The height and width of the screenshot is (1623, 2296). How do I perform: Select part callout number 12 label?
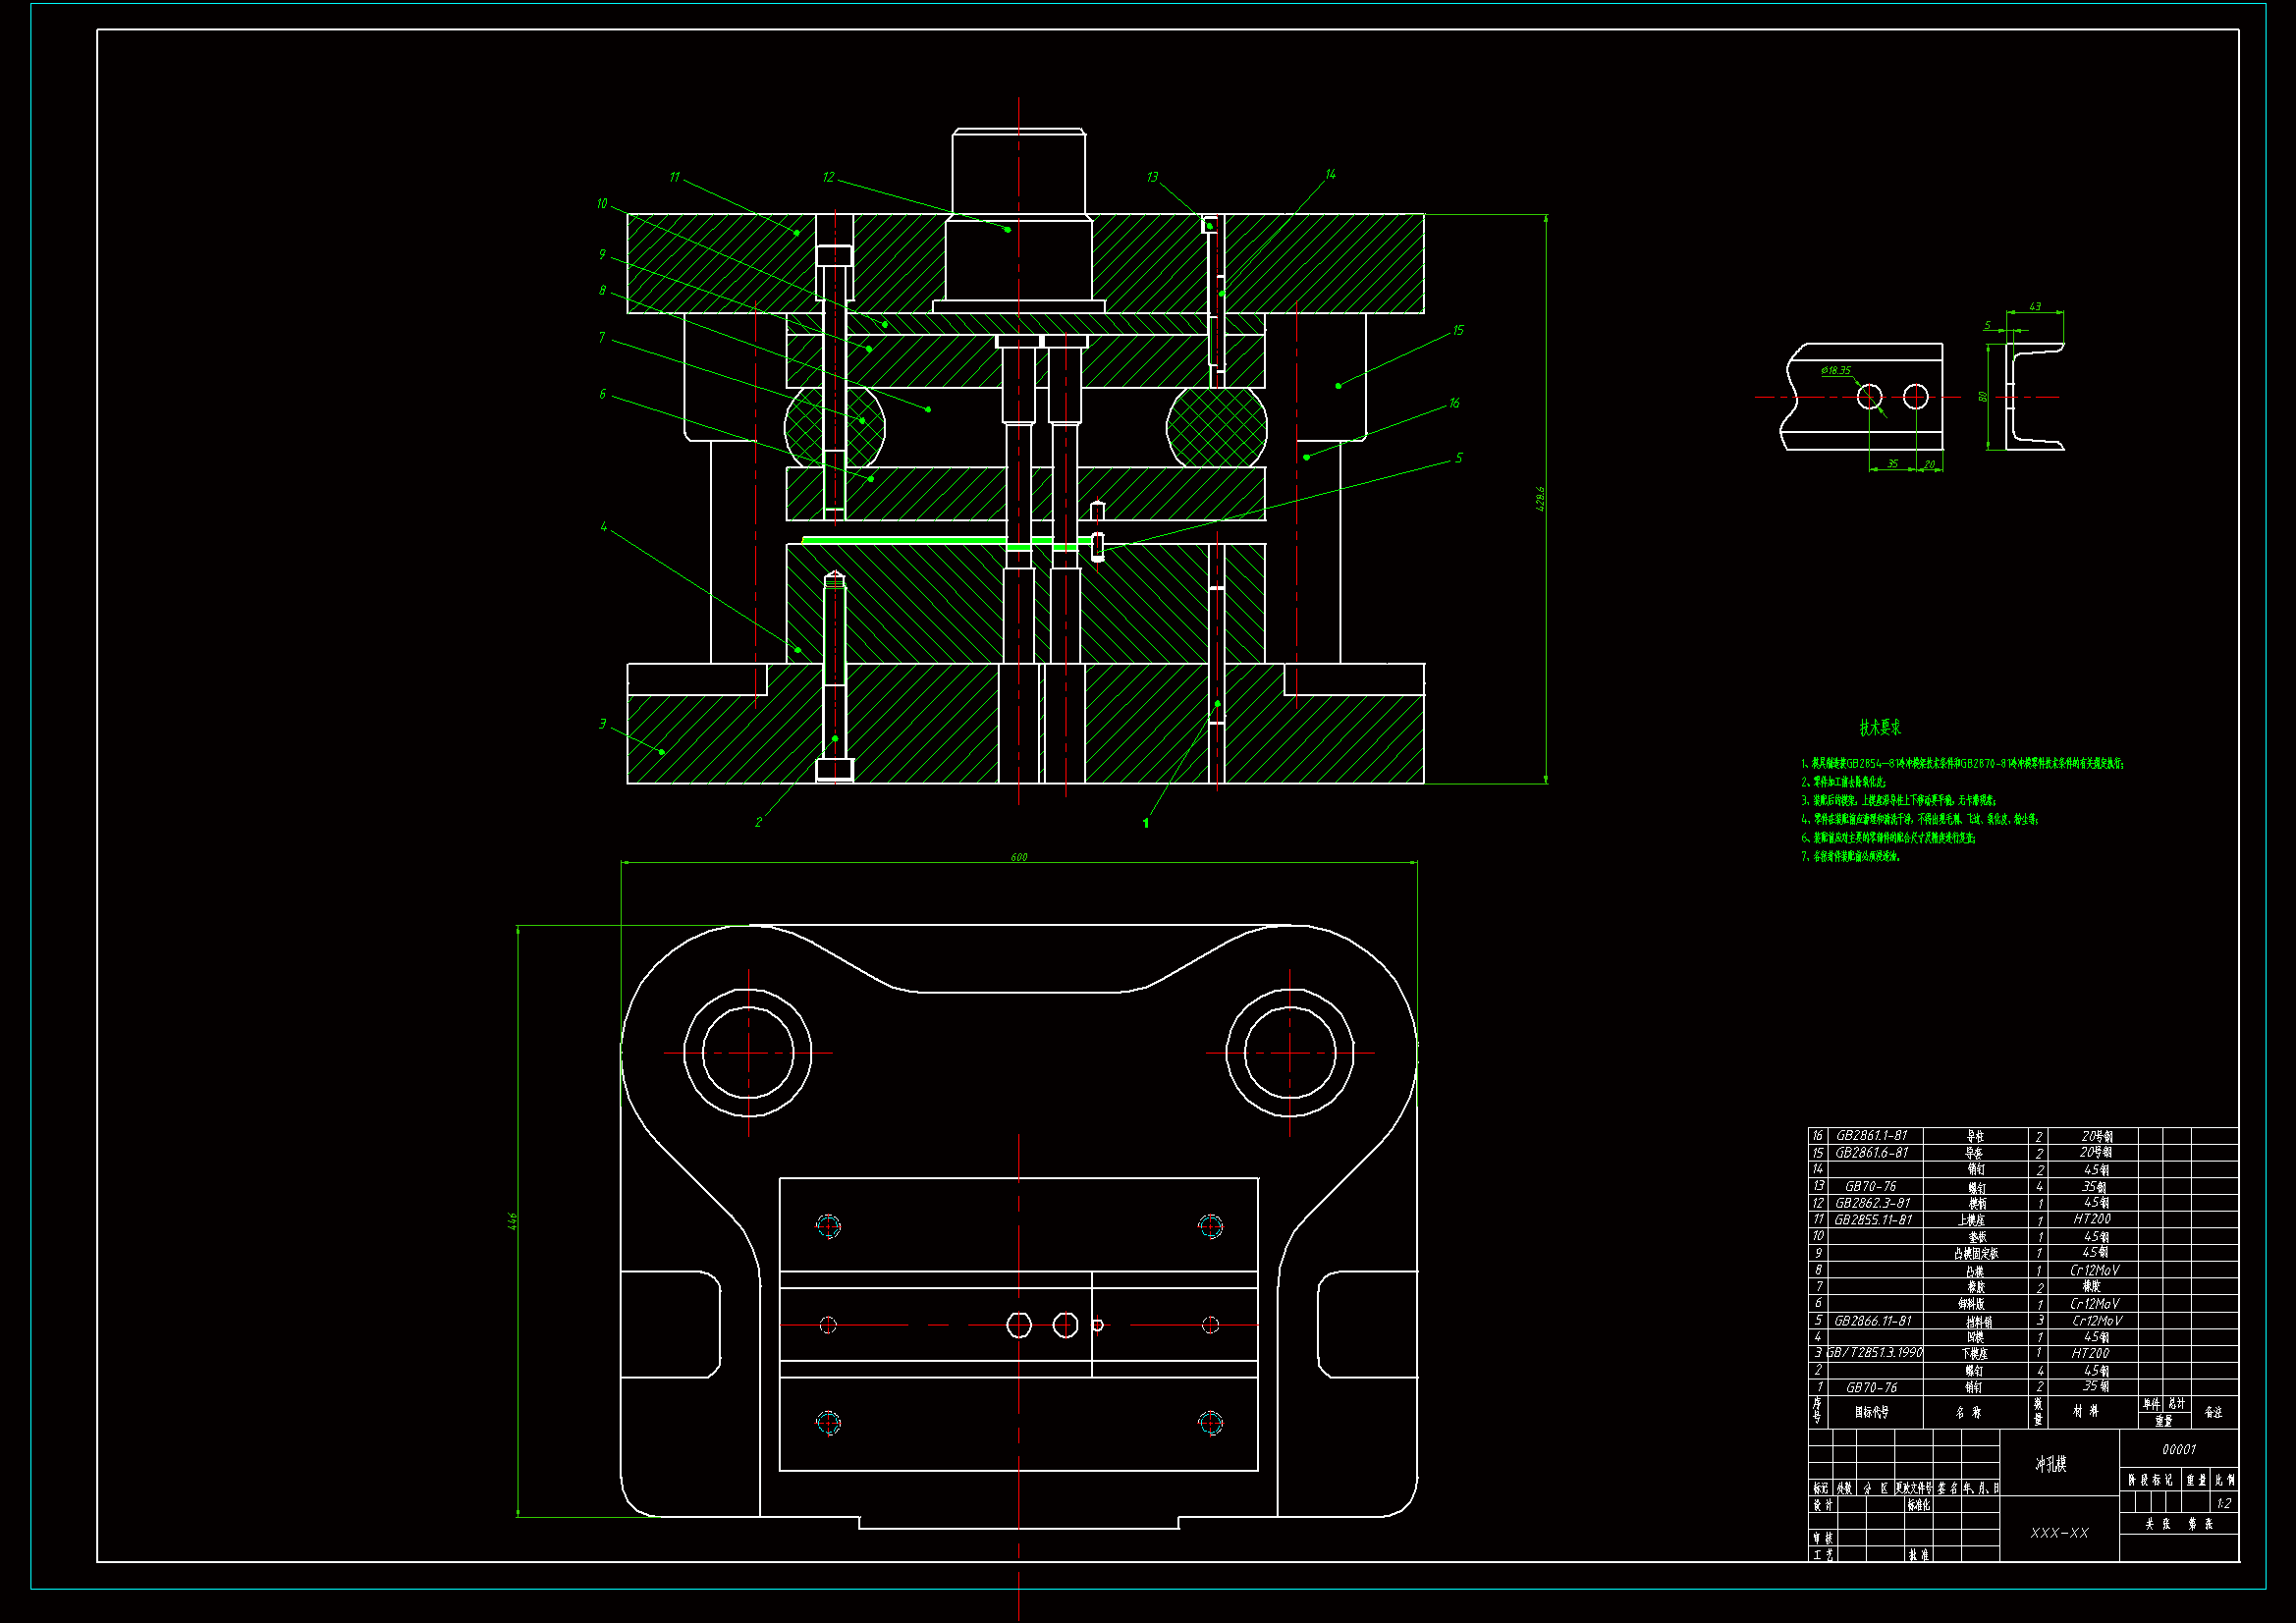[828, 177]
